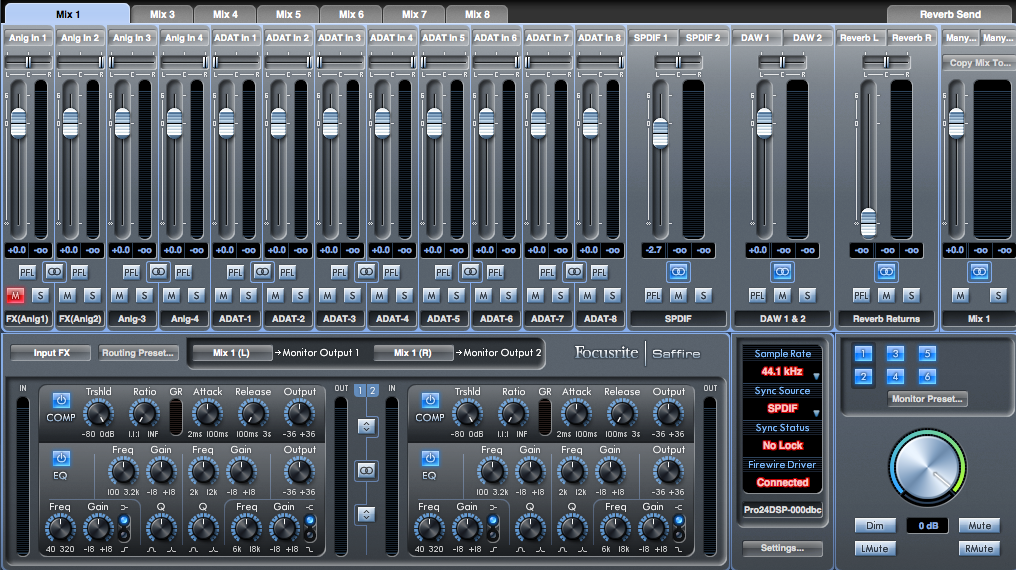1016x570 pixels.
Task: Click the large monitor volume knob
Action: (x=927, y=467)
